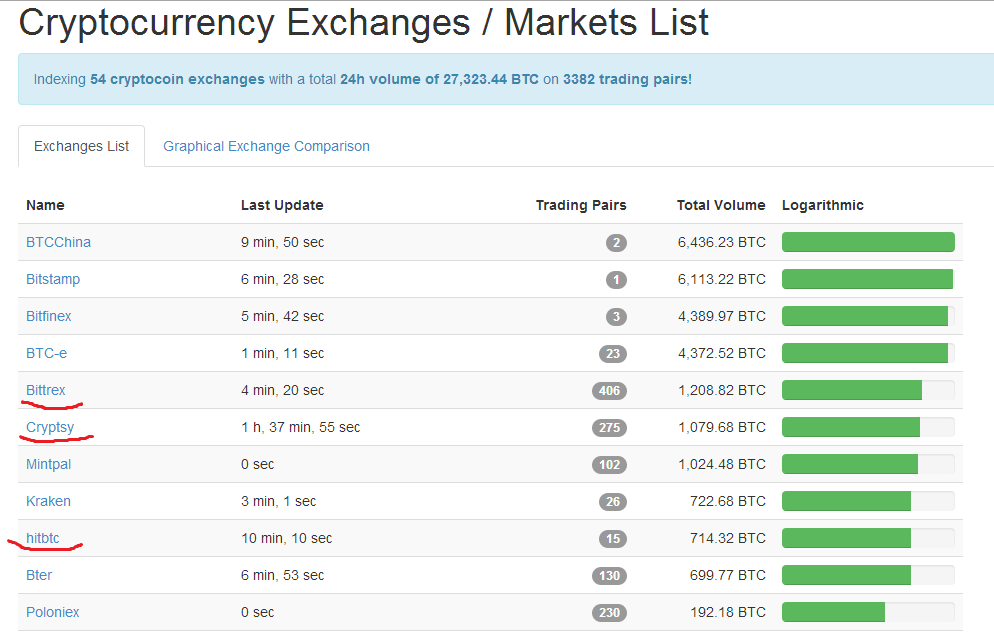The height and width of the screenshot is (632, 994).
Task: Click the 1,079.68 BTC volume value
Action: click(x=721, y=427)
